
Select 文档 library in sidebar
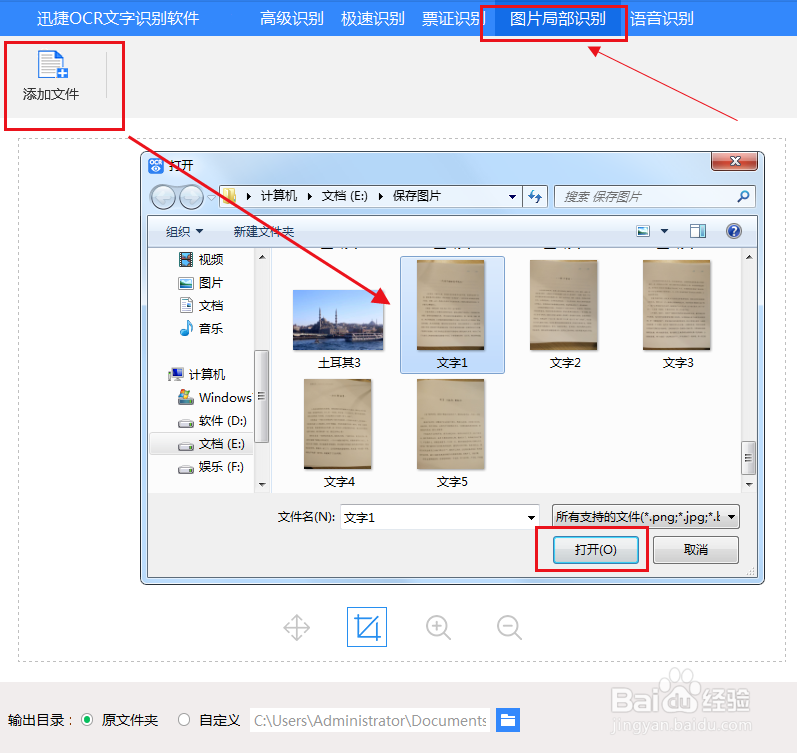tap(201, 306)
